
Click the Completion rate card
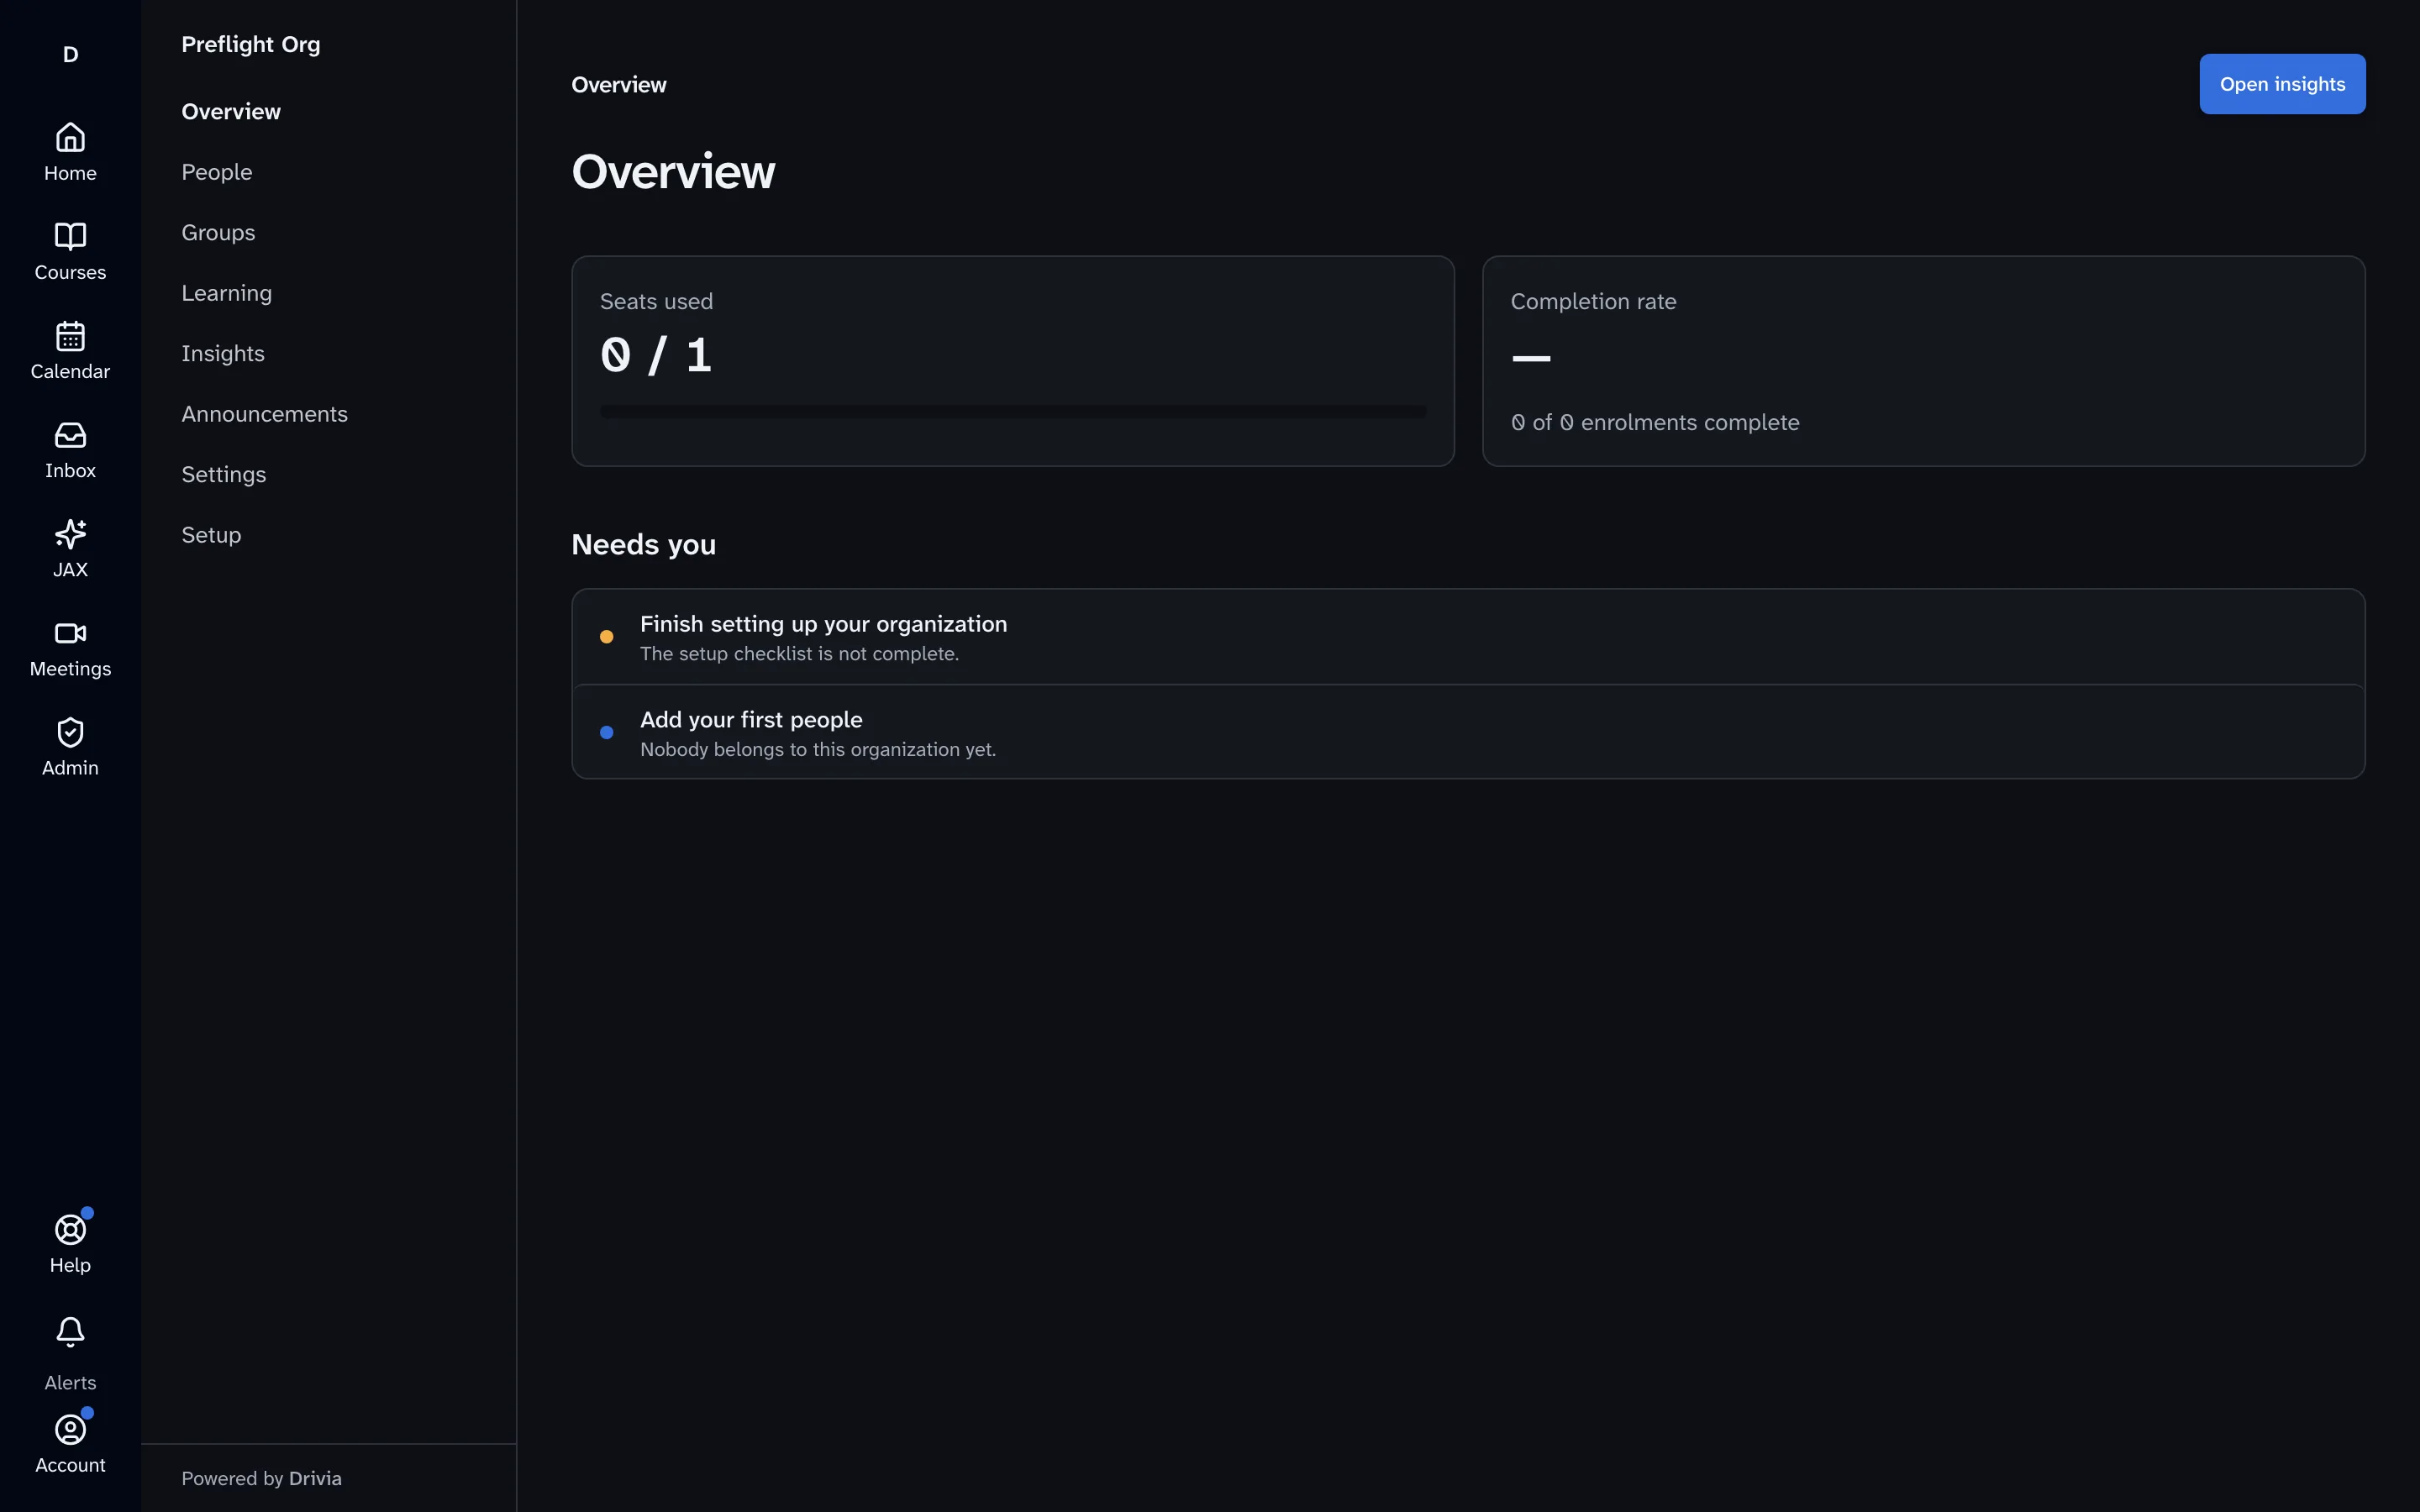1923,361
